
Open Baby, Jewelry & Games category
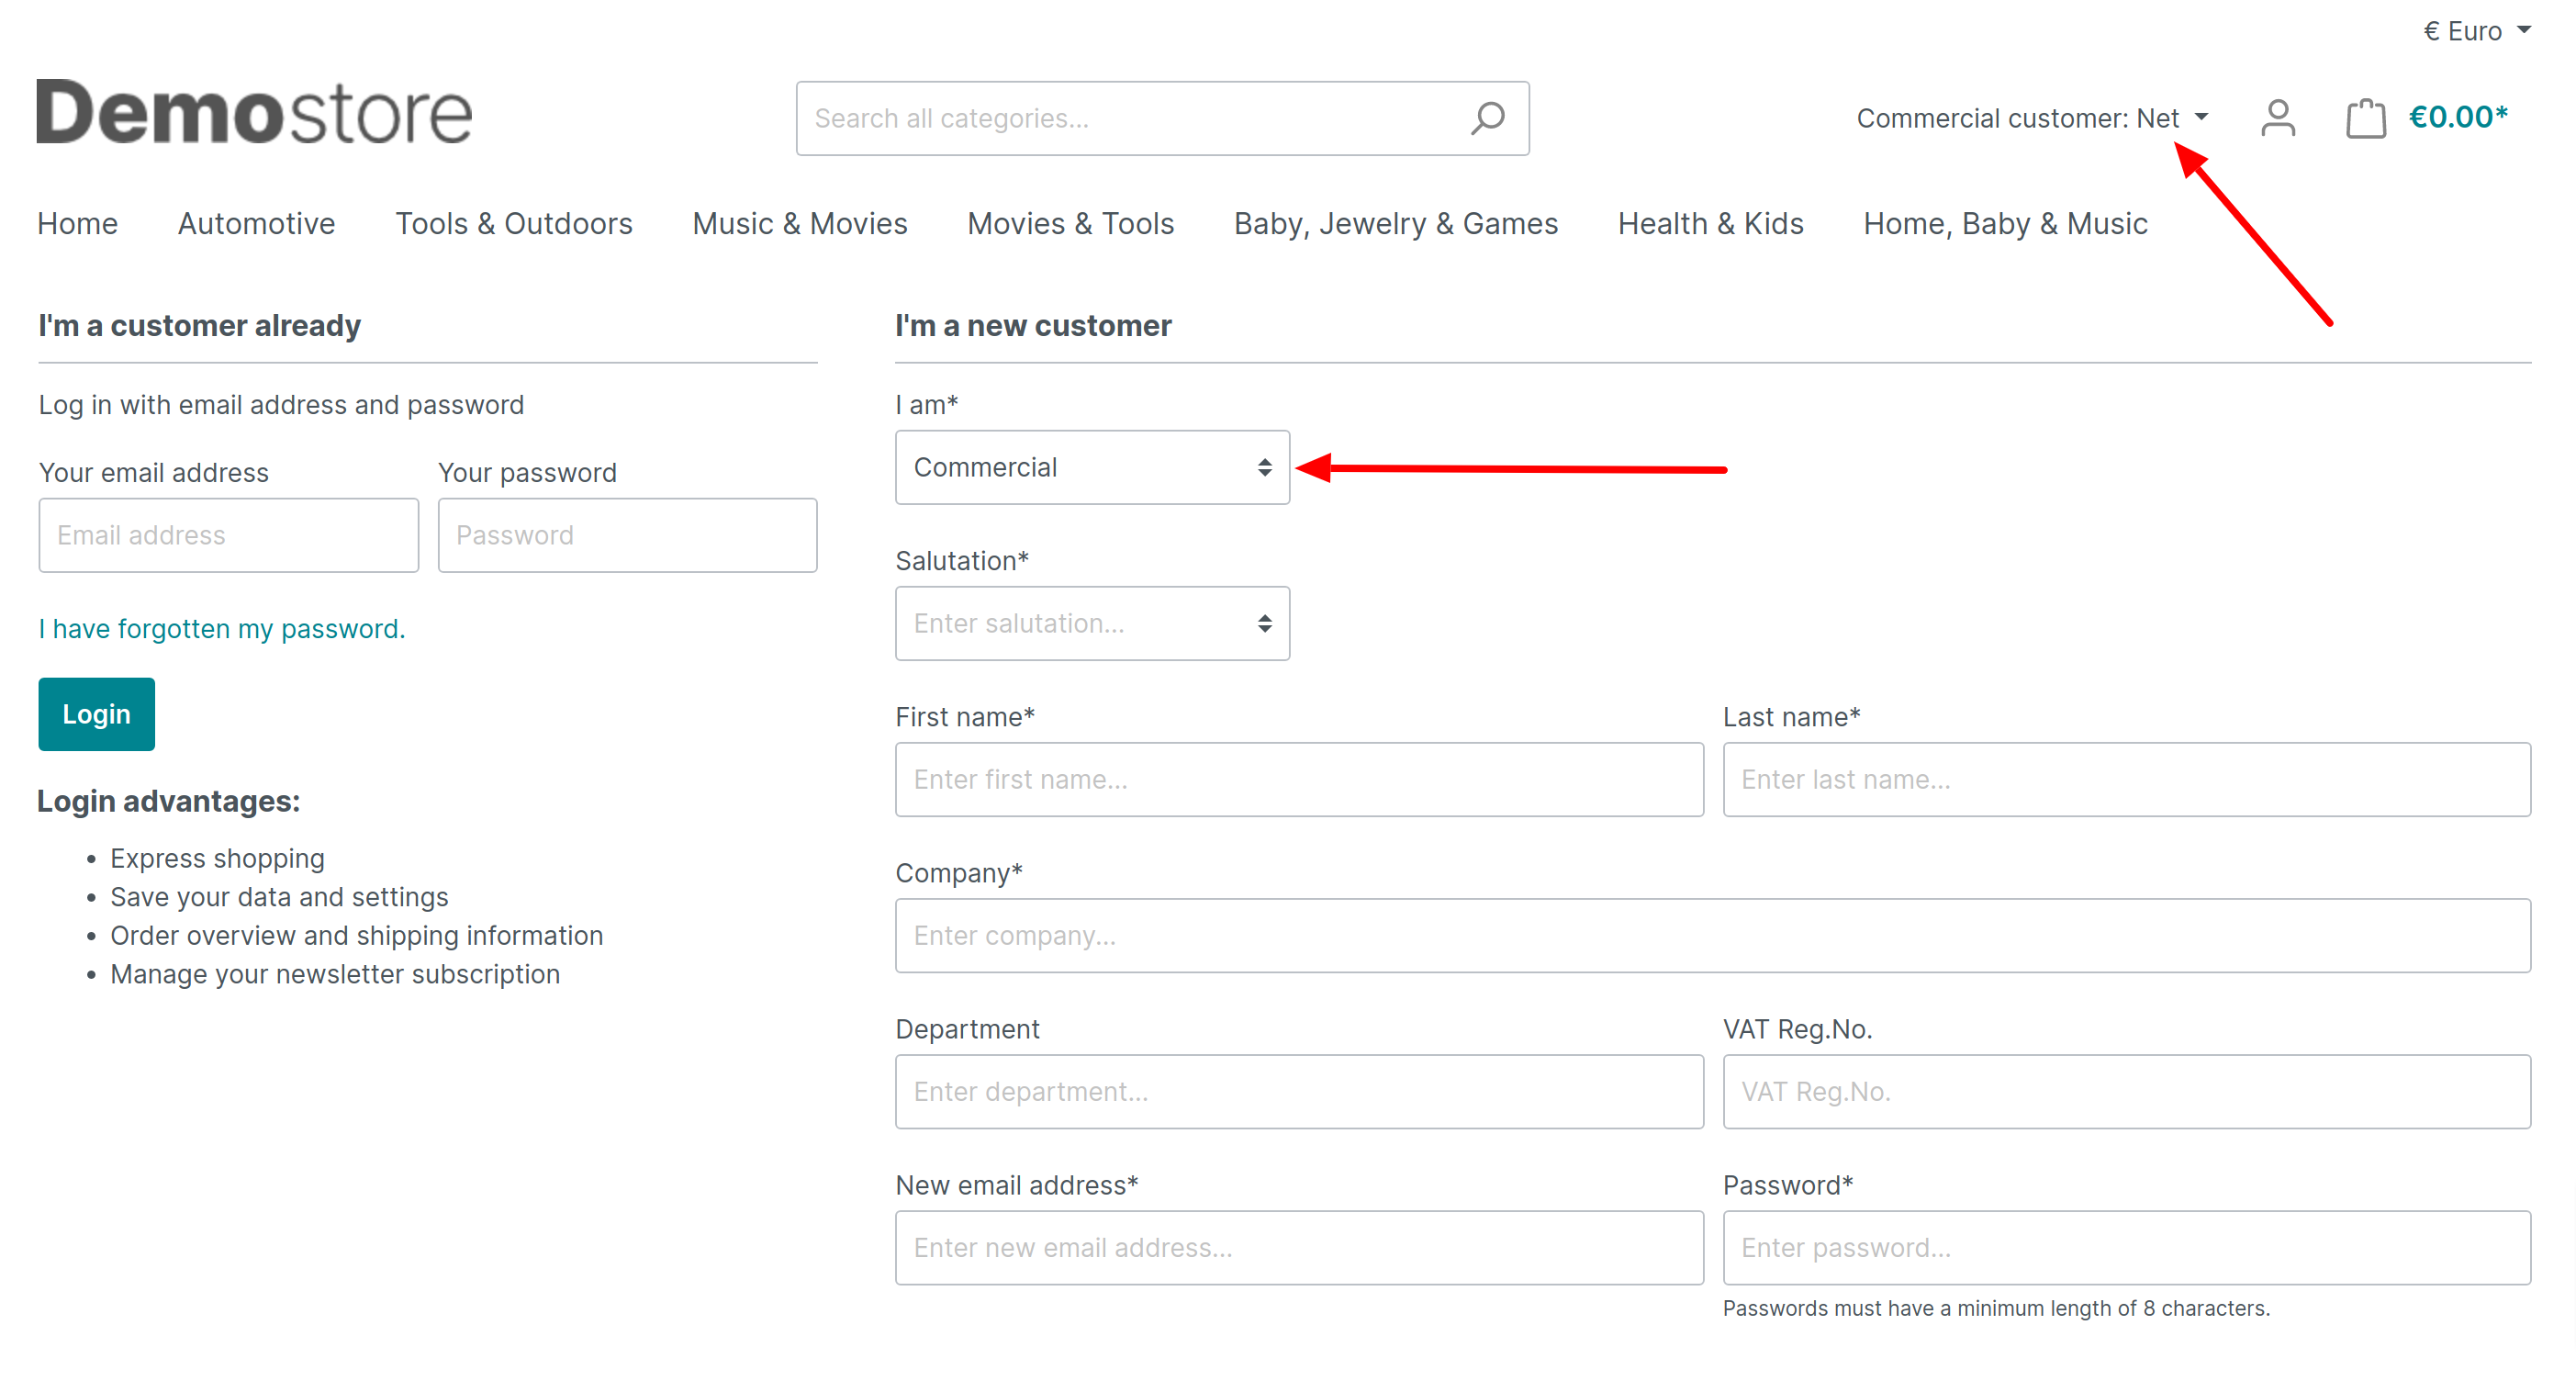(1395, 223)
